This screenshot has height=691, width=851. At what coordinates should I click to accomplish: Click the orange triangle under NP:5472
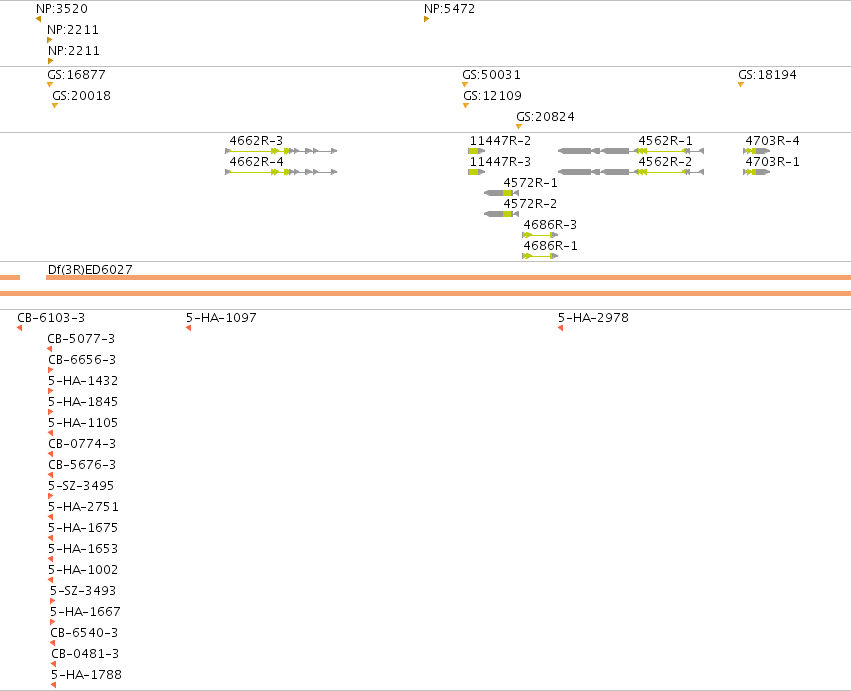coord(427,19)
